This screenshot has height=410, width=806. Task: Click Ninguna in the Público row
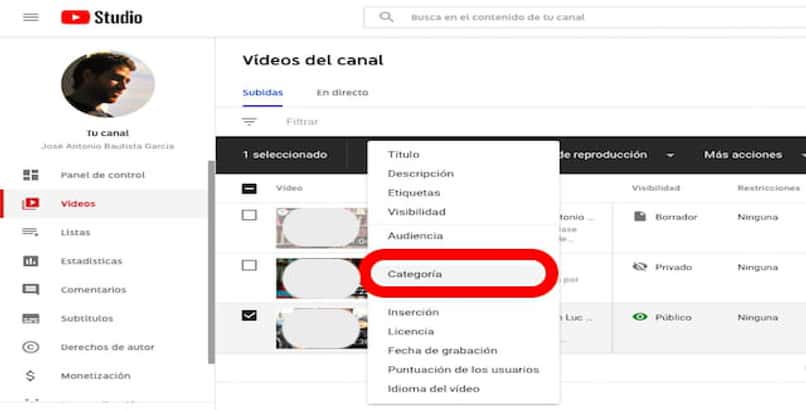point(758,318)
